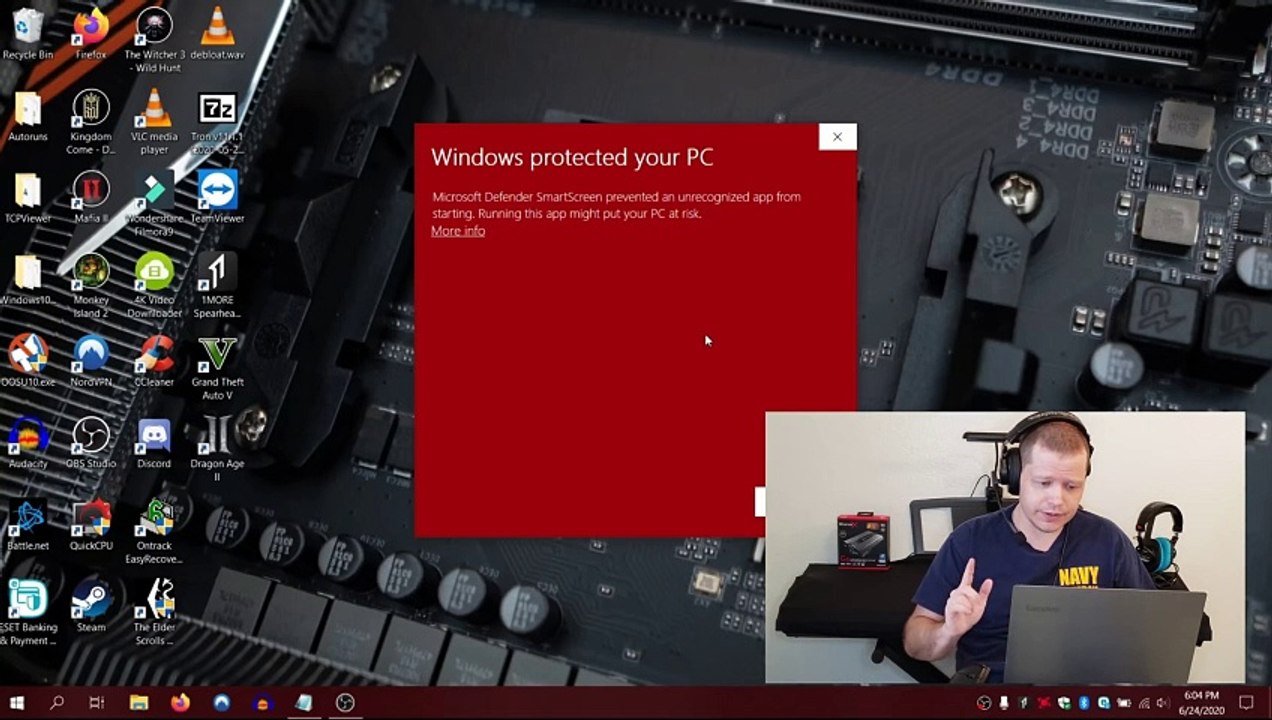Select the debloat.wav VLC file icon
This screenshot has width=1272, height=720.
click(217, 34)
